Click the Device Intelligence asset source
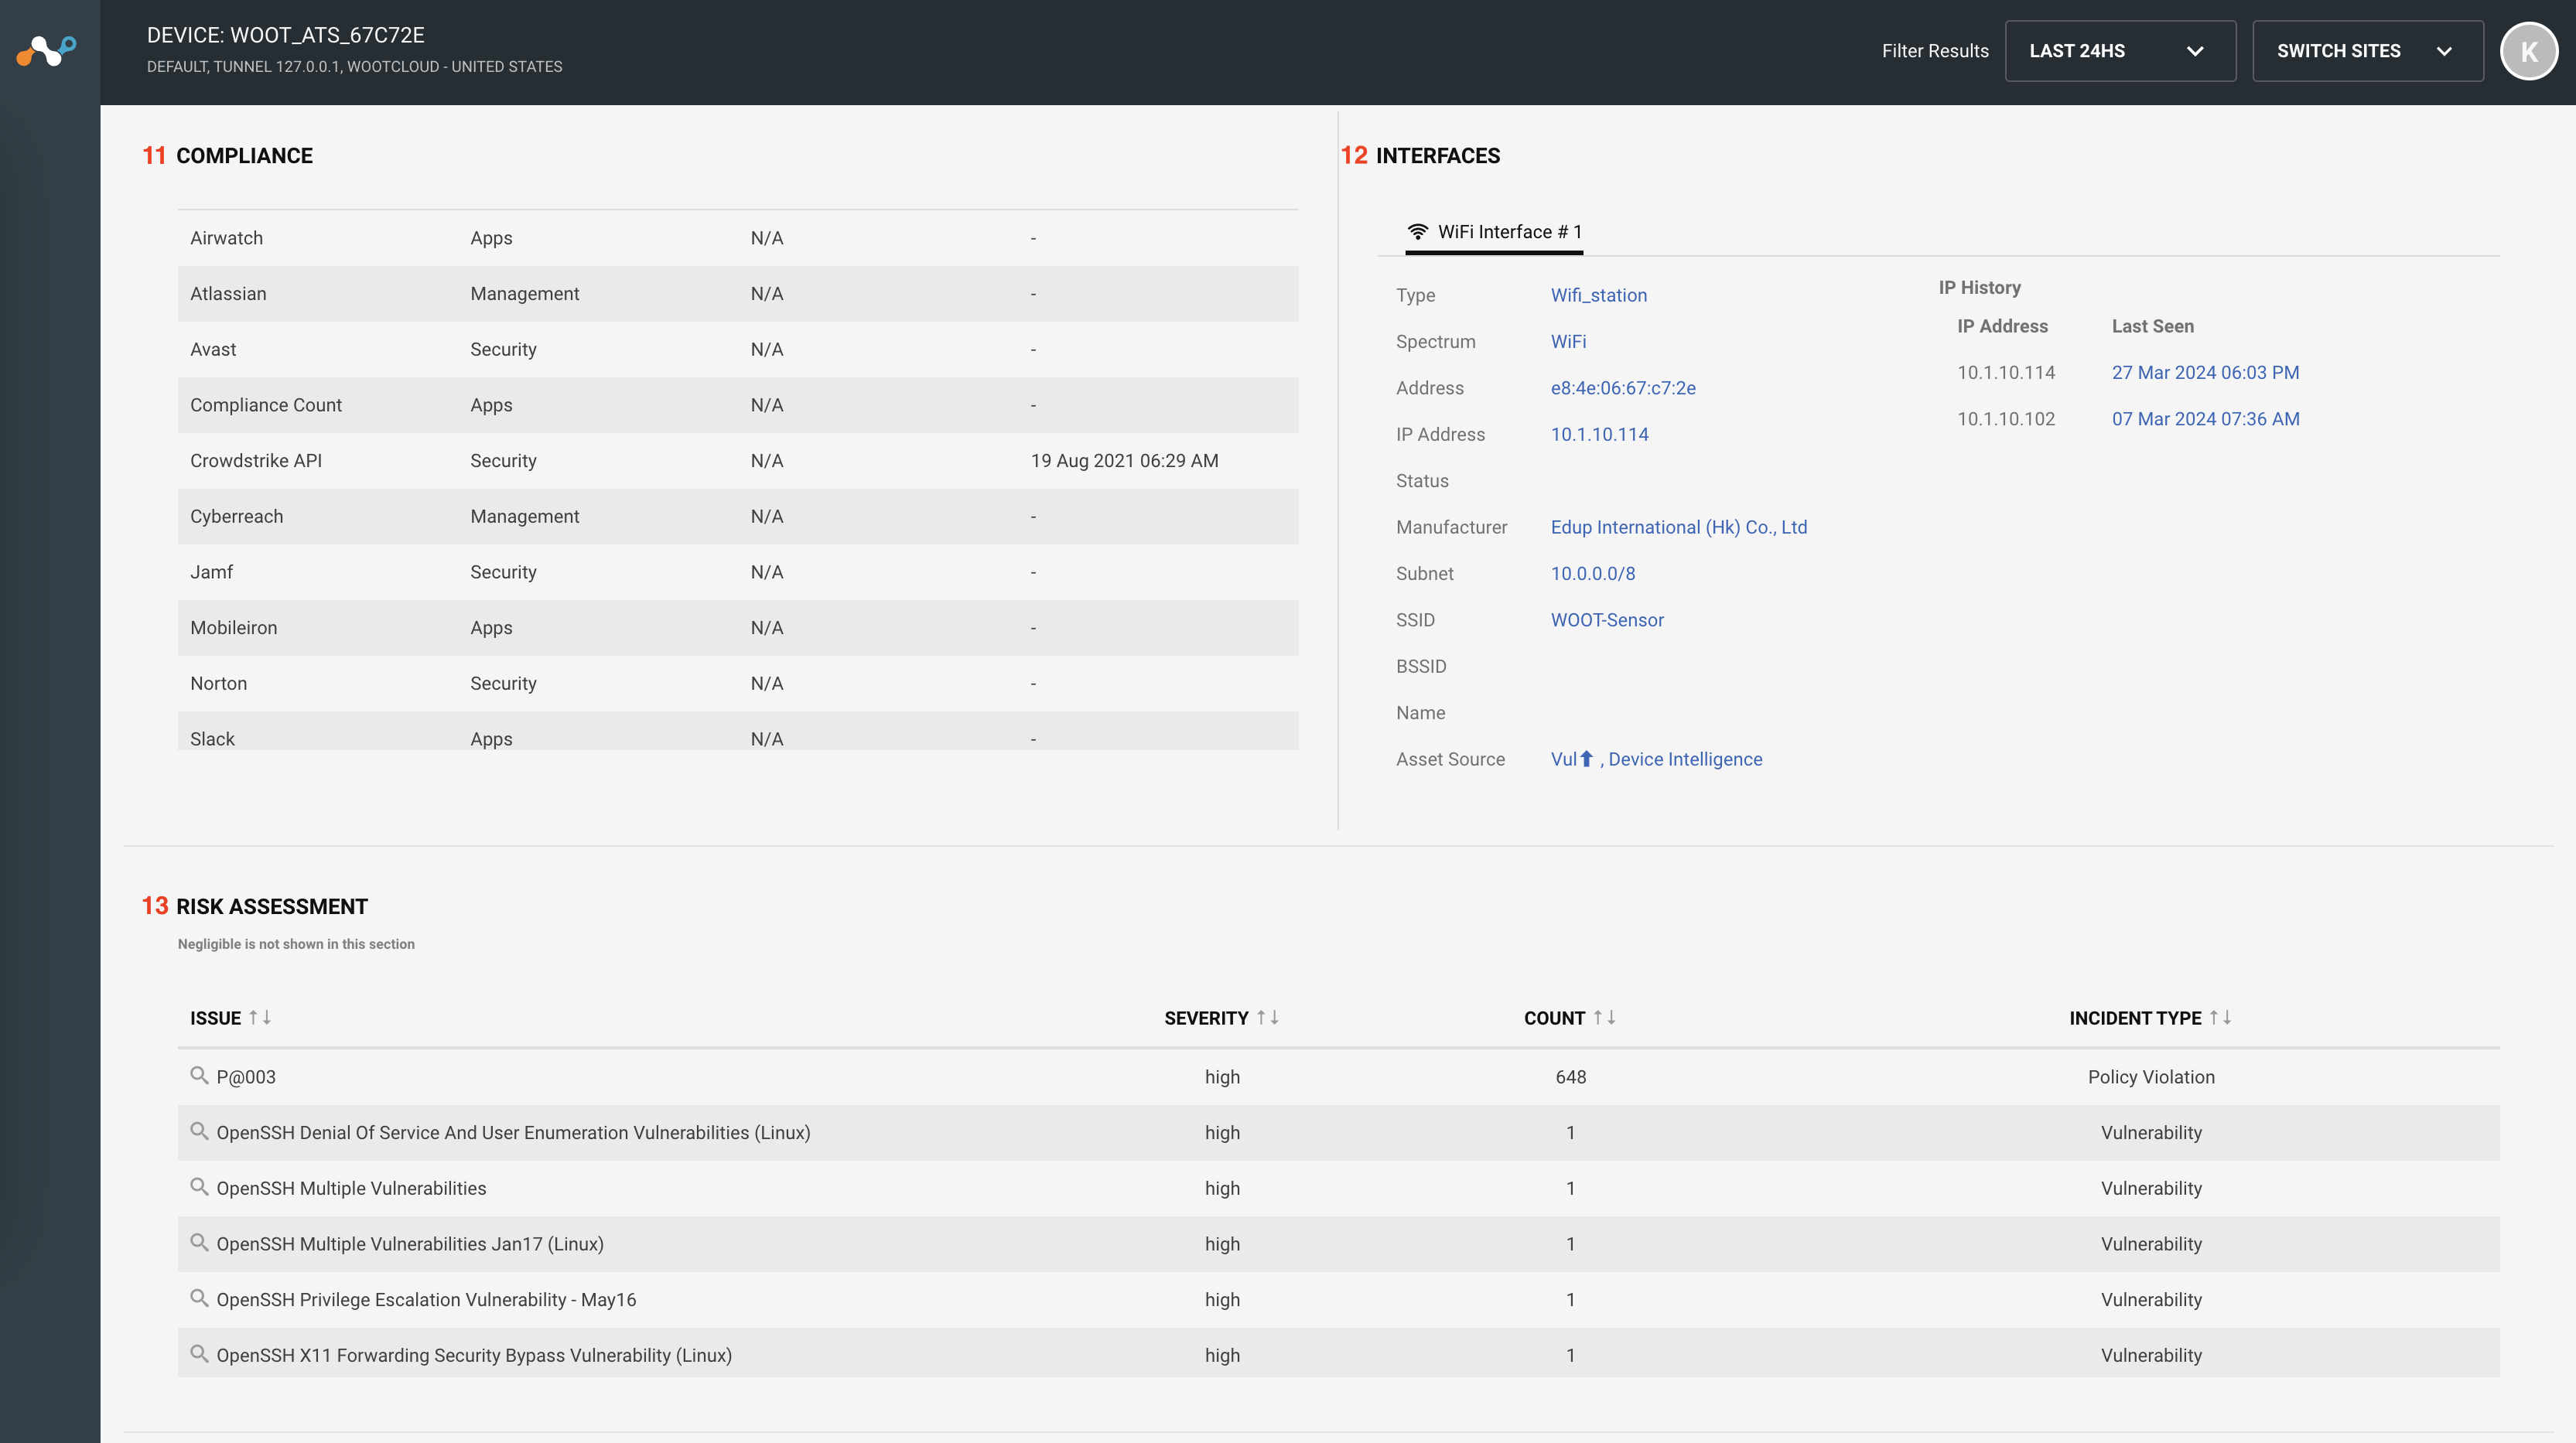The height and width of the screenshot is (1443, 2576). pos(1685,759)
